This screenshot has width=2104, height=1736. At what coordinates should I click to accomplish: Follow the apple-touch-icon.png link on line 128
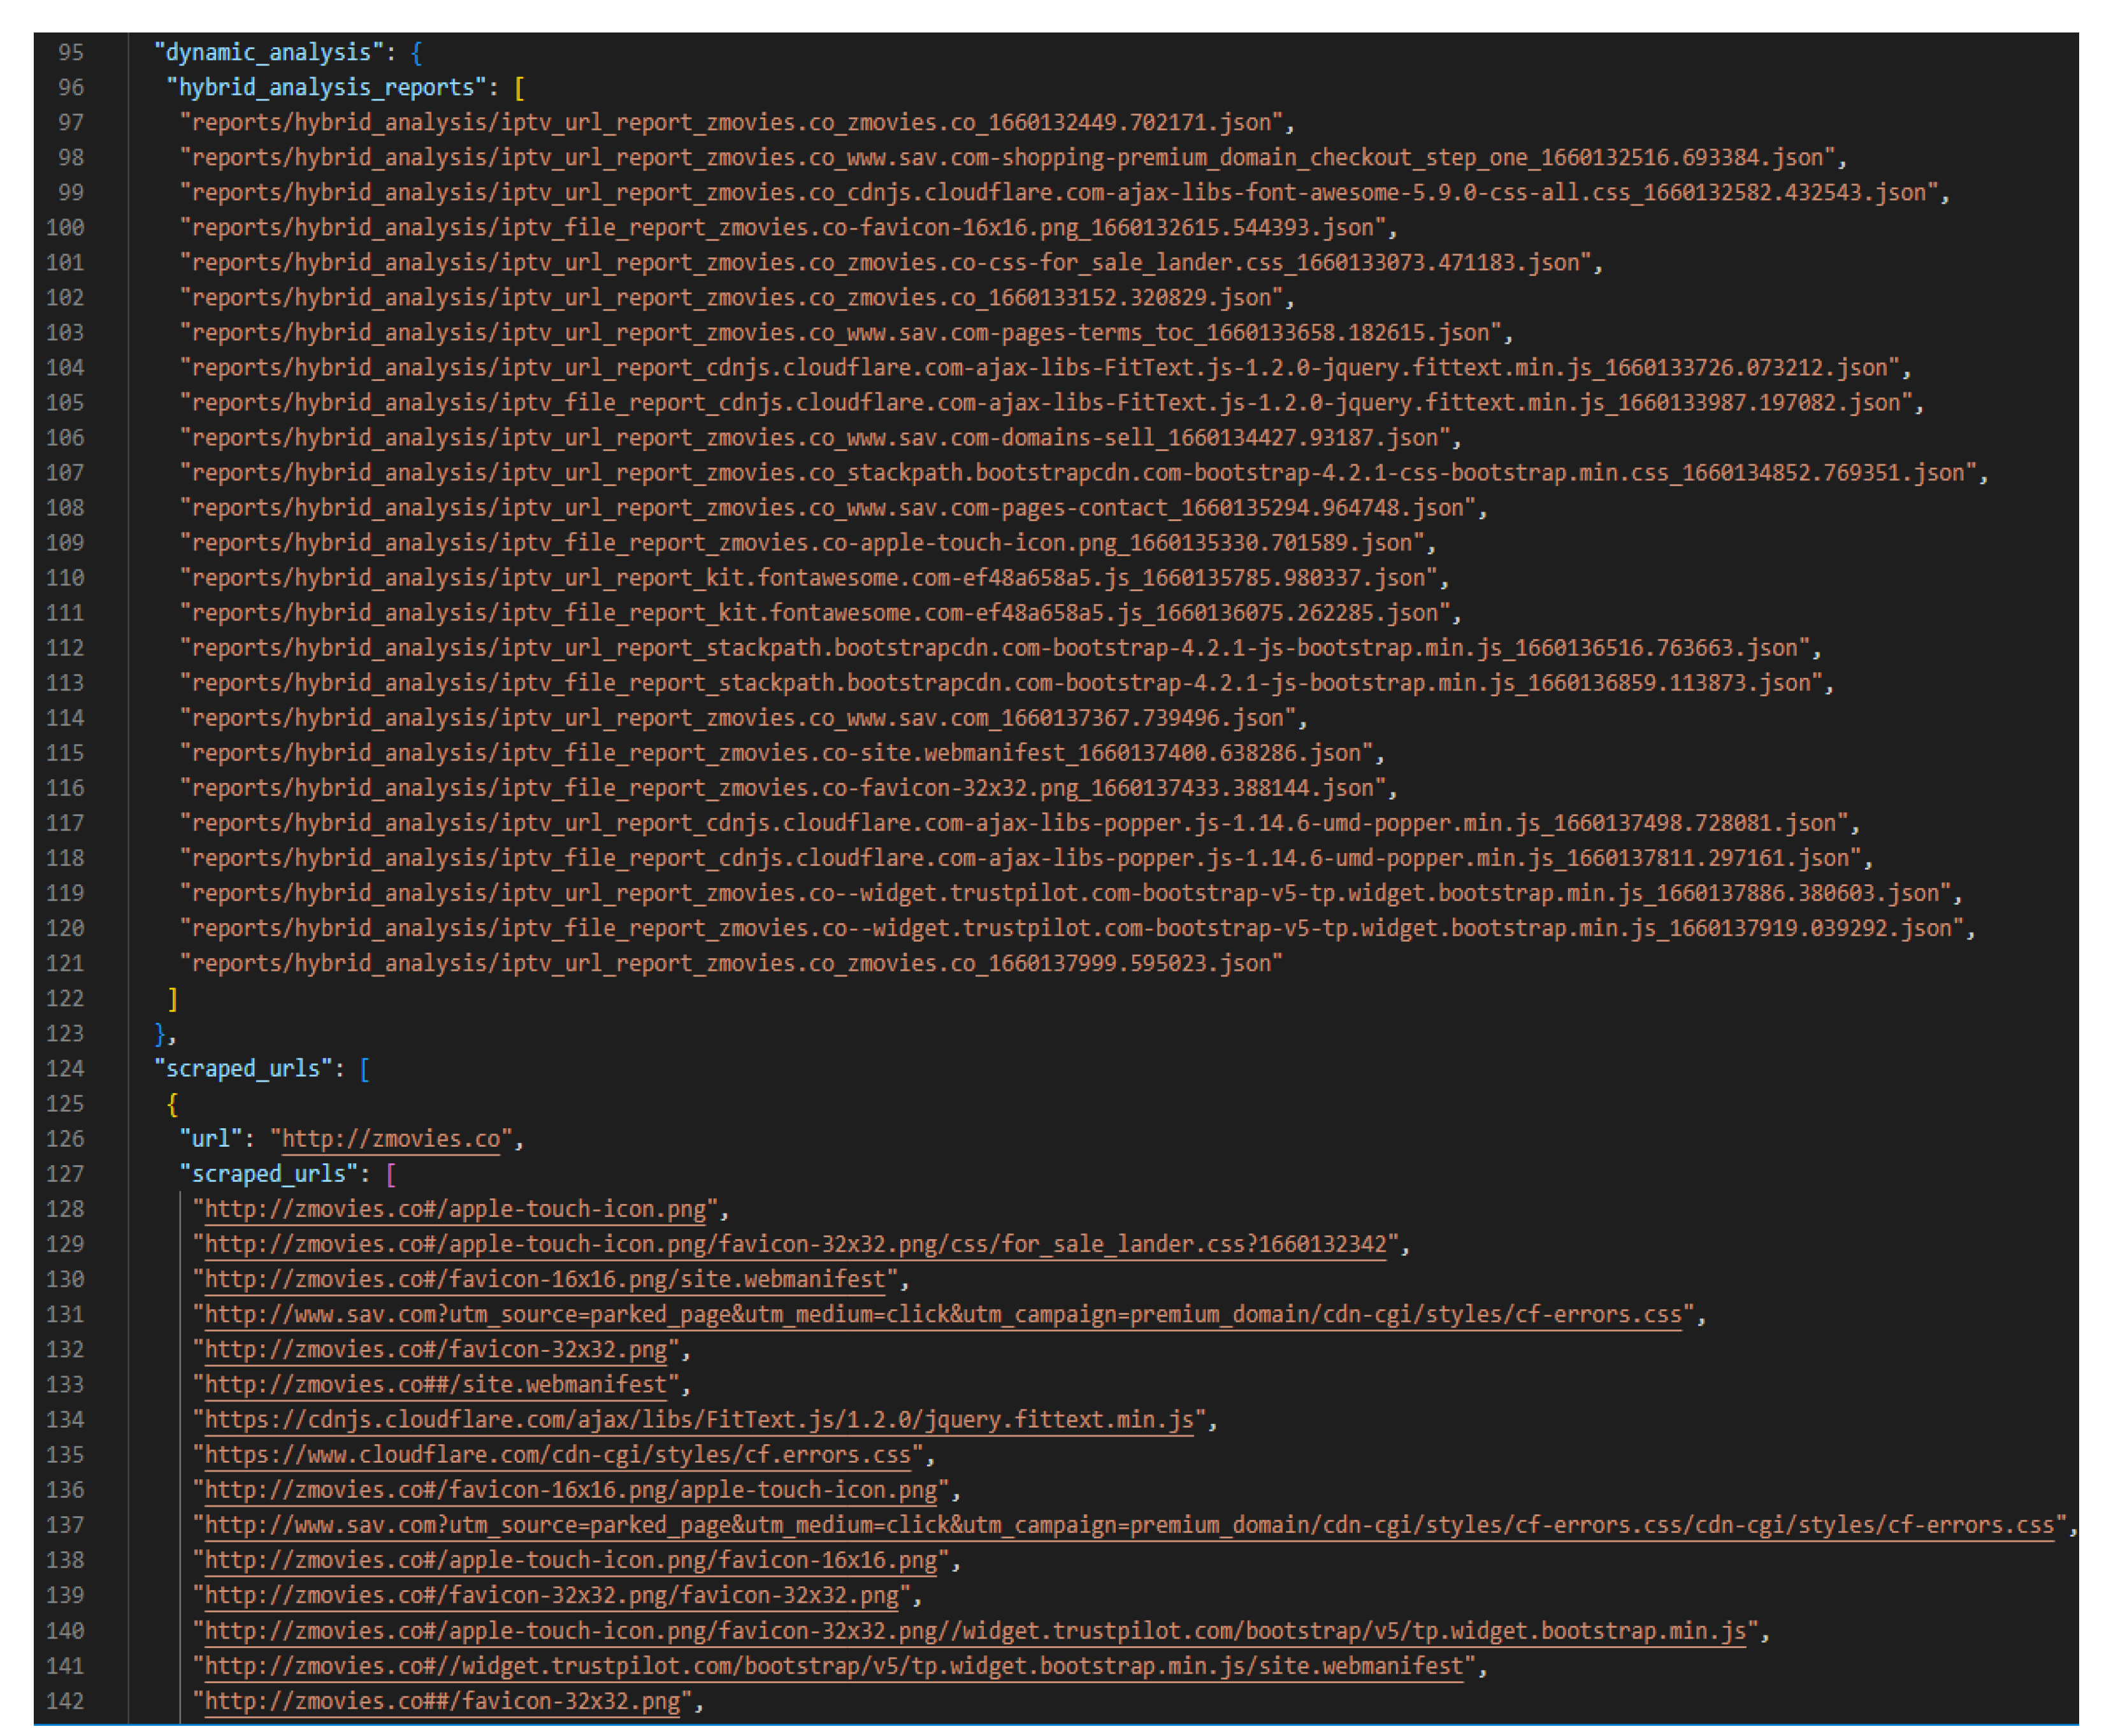click(455, 1209)
